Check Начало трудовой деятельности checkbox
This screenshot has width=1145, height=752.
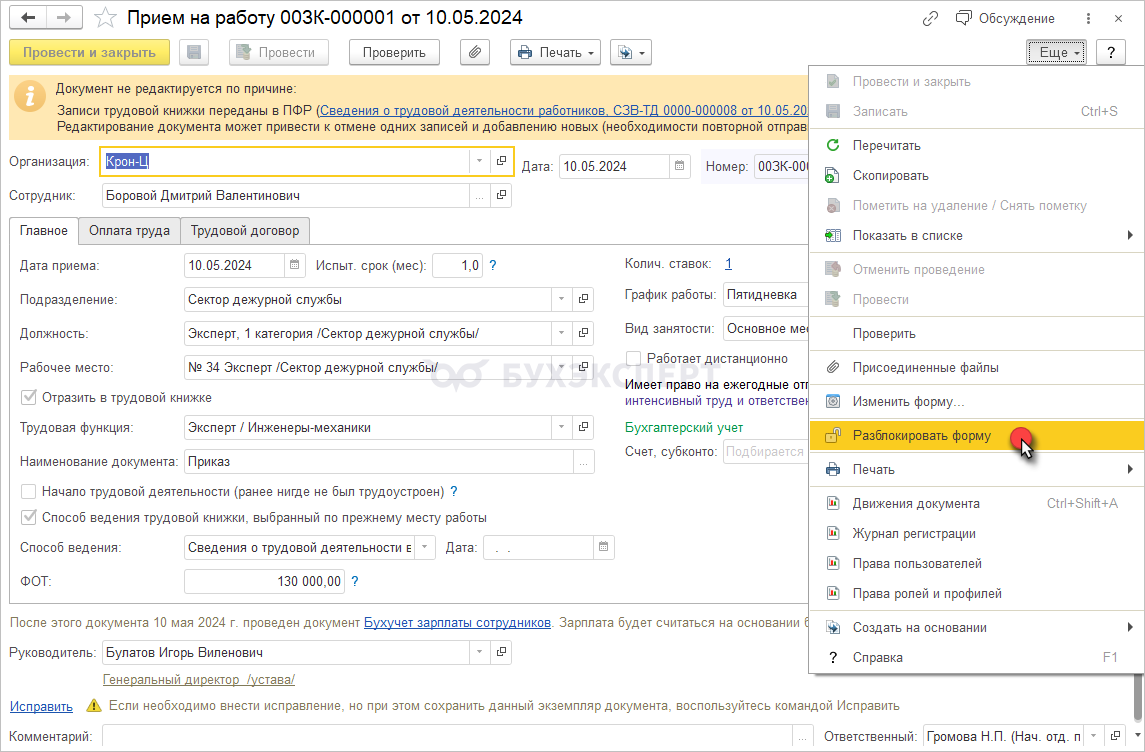29,492
